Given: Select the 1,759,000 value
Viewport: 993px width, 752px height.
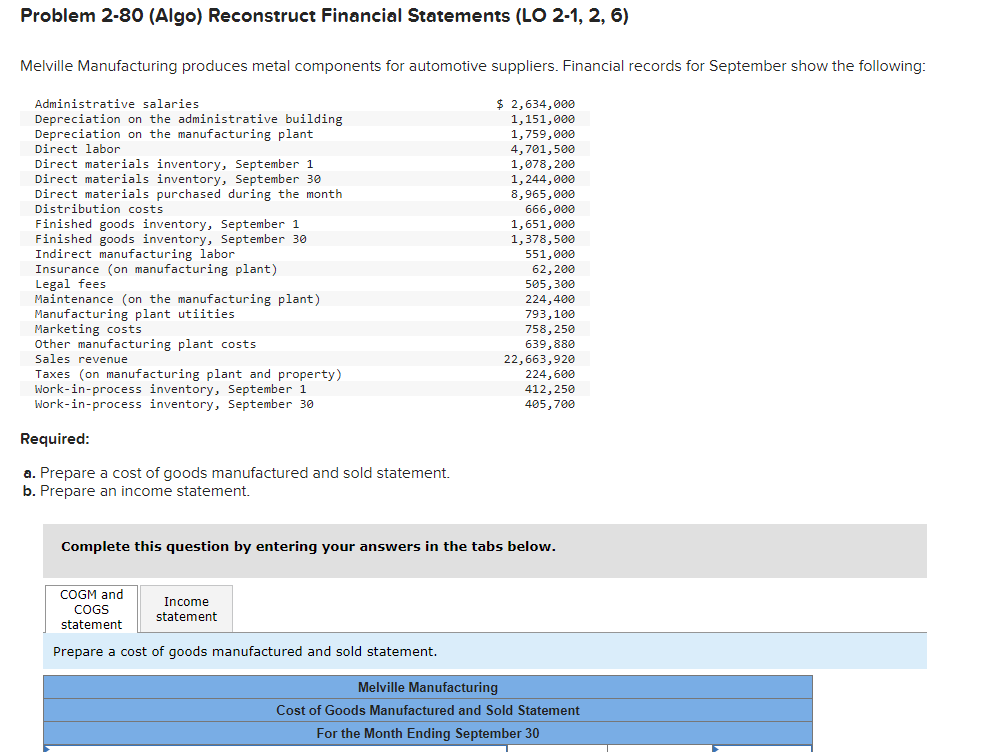Looking at the screenshot, I should (x=543, y=134).
